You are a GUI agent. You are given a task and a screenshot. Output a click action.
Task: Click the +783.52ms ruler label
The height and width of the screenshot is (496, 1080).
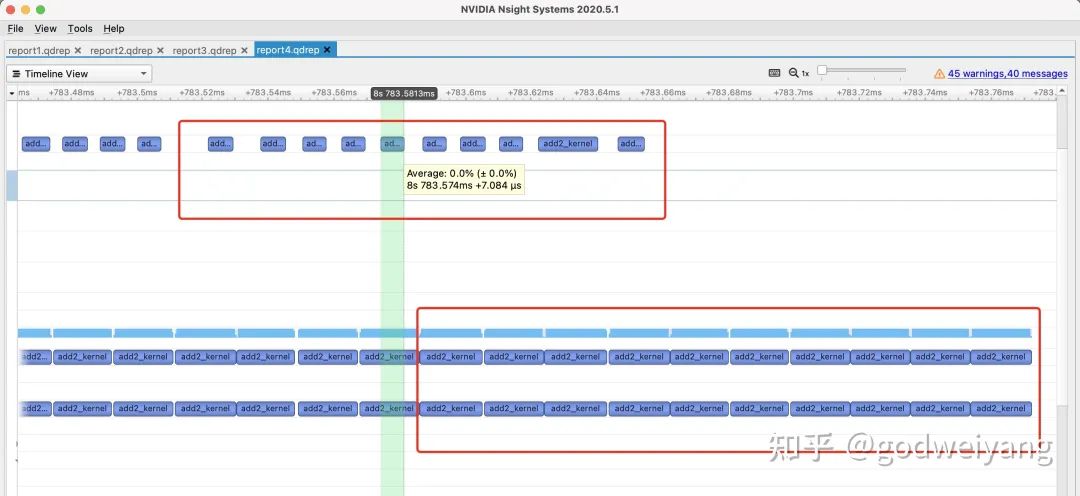200,92
